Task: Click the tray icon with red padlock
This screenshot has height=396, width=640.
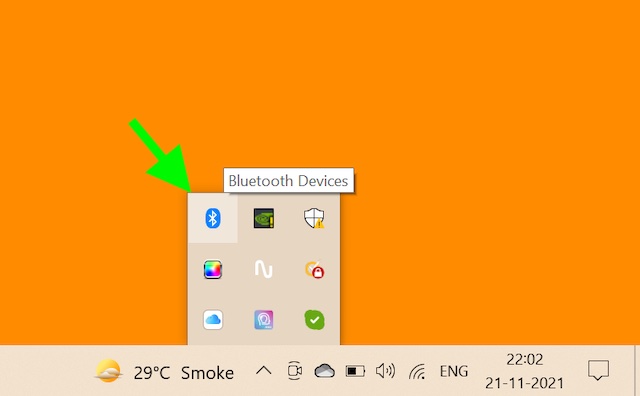Action: point(314,269)
